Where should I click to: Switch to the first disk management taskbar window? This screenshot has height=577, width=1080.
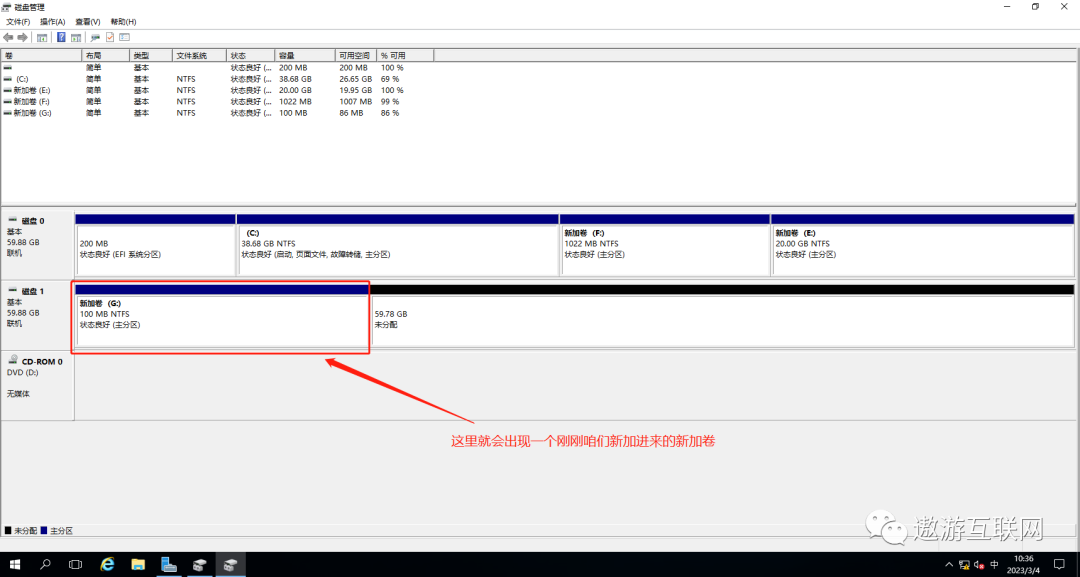[x=200, y=565]
